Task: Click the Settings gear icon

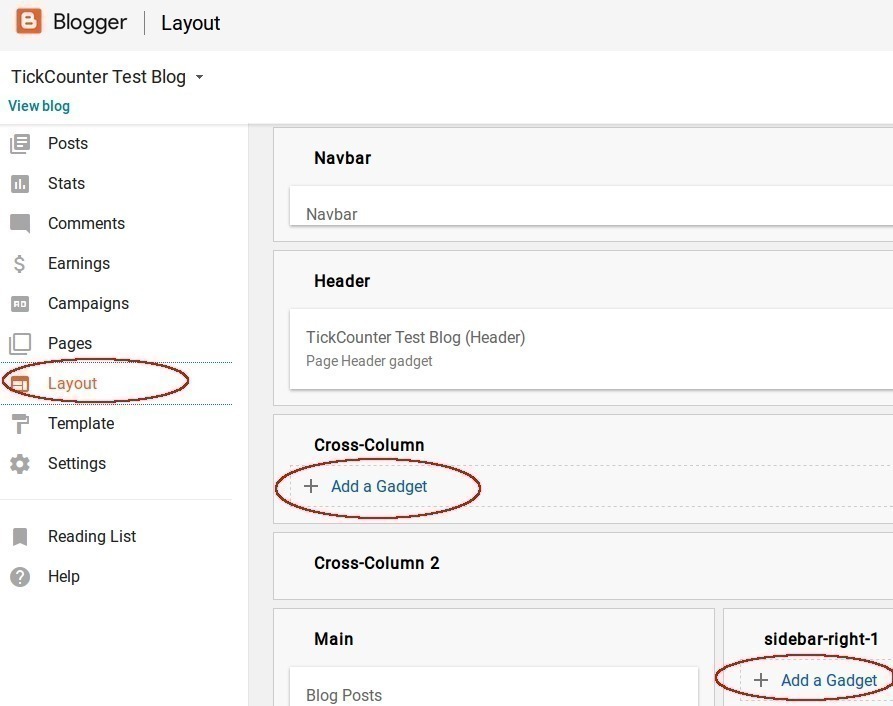Action: (x=20, y=464)
